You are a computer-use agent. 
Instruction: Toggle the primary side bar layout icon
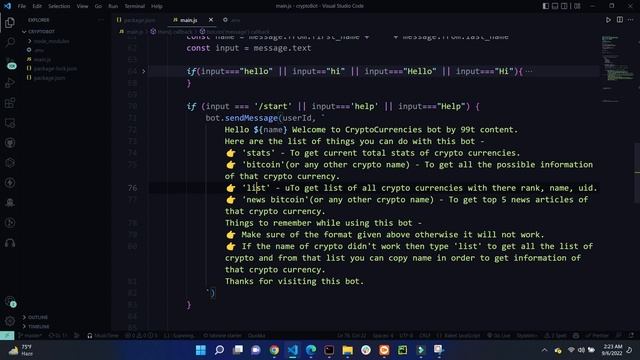pyautogui.click(x=546, y=6)
